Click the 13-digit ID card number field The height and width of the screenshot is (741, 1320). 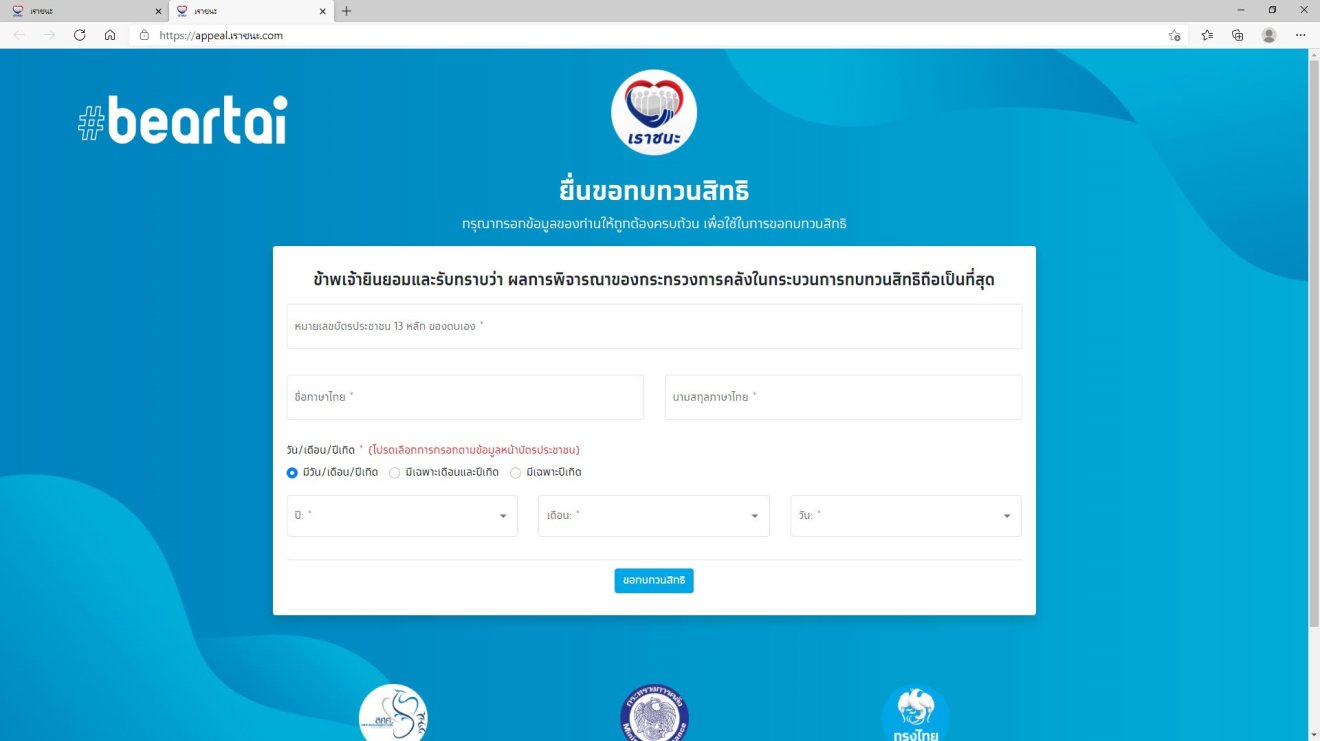pyautogui.click(x=654, y=326)
